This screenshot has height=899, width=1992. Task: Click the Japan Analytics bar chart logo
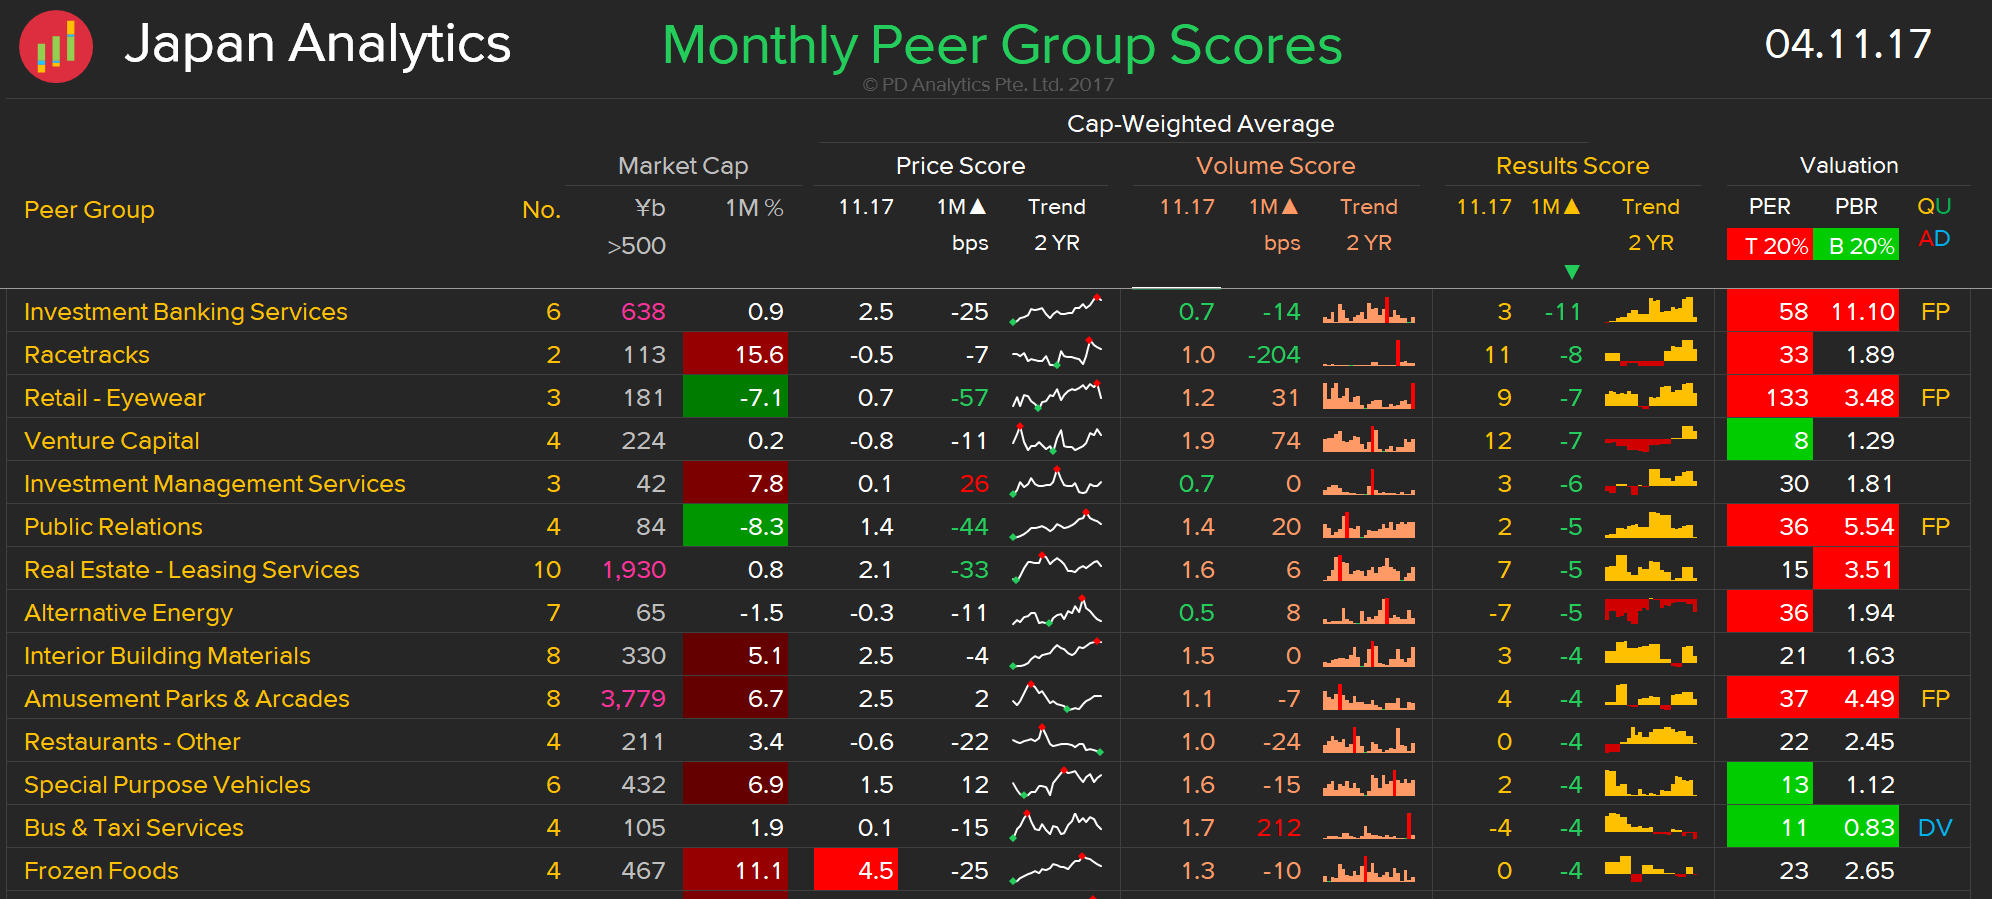coord(56,47)
